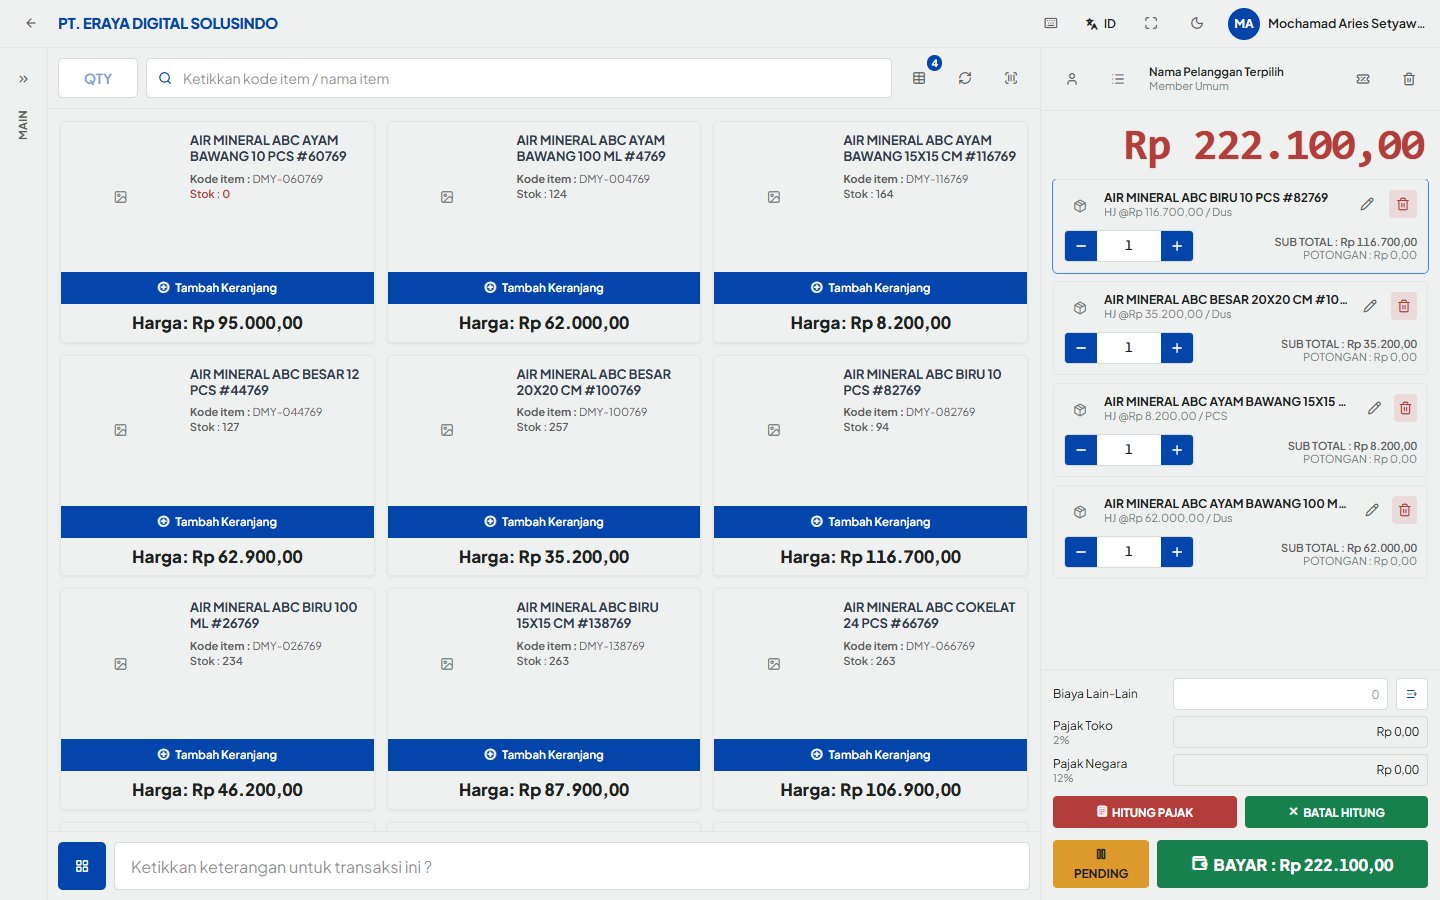
Task: Click the Biaya Lain-Lain input field
Action: point(1281,694)
